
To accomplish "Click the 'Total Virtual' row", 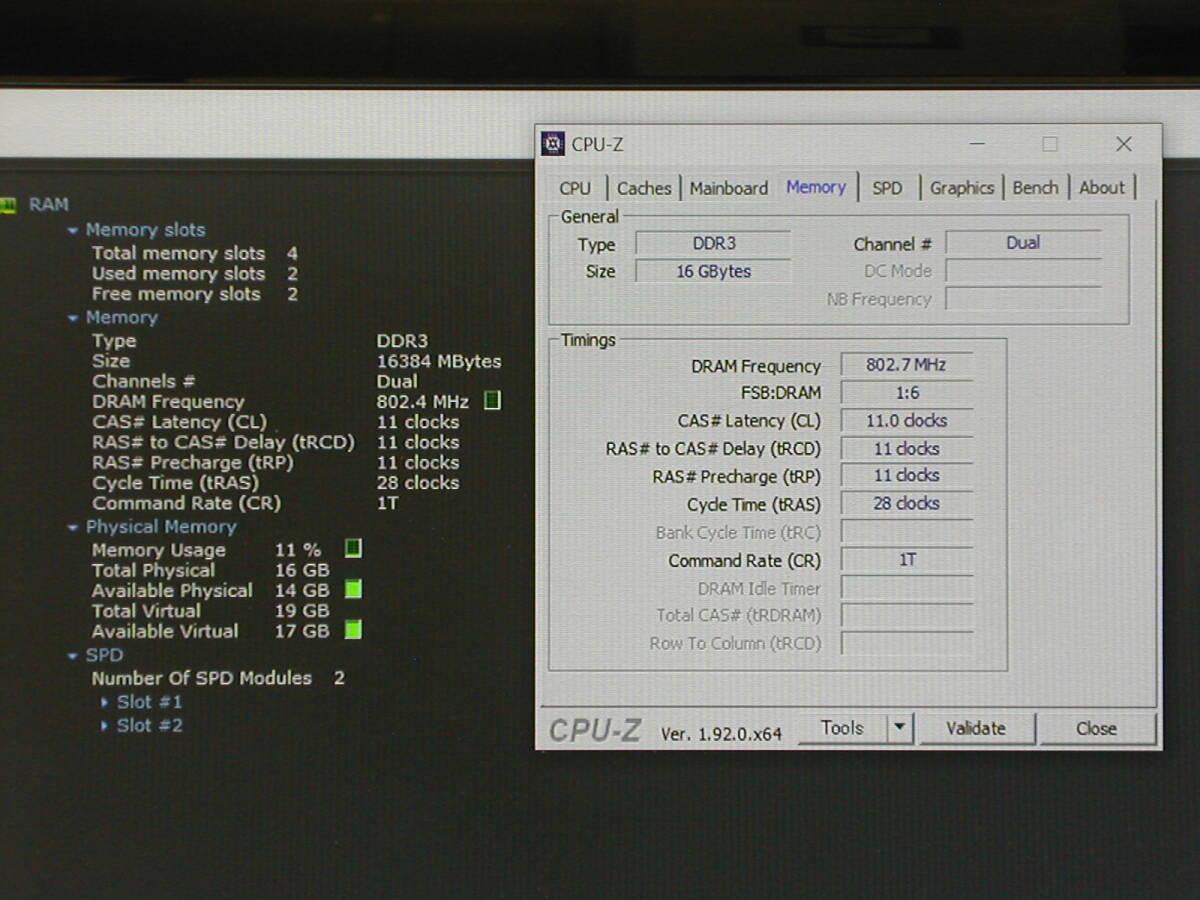I will coord(211,610).
